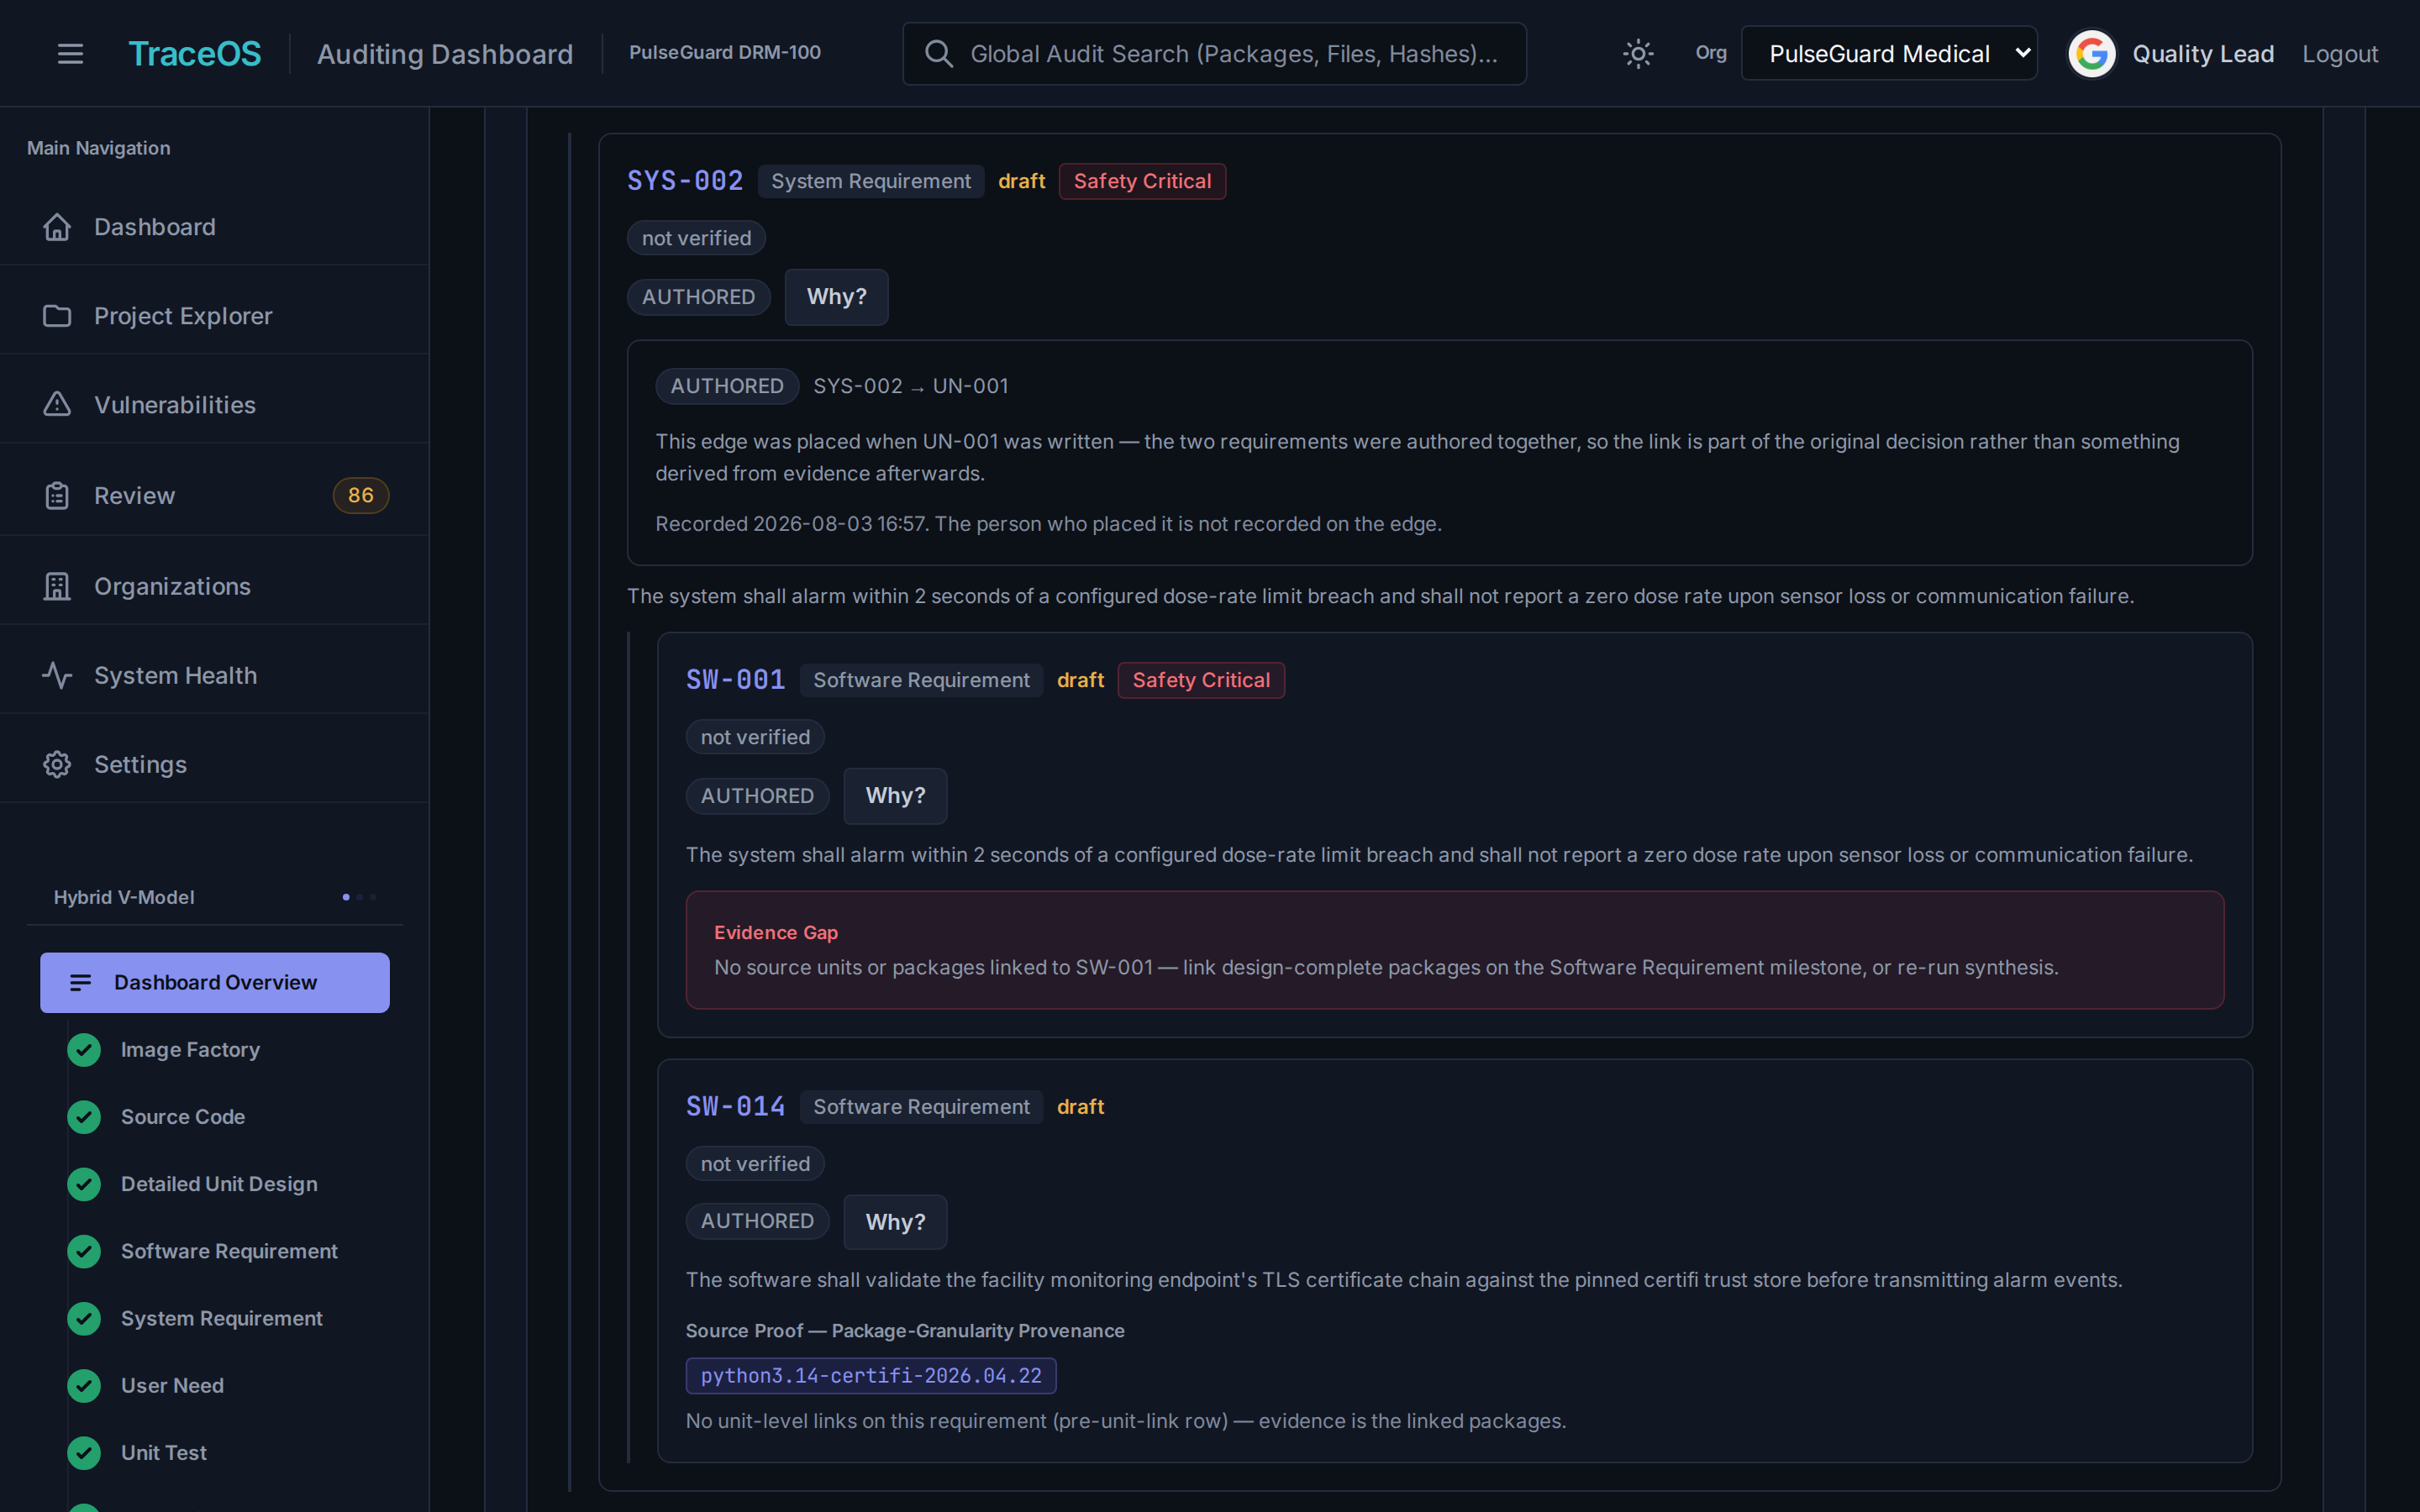Open the PulseGuard Medical org dropdown
This screenshot has width=2420, height=1512.
pos(1889,54)
